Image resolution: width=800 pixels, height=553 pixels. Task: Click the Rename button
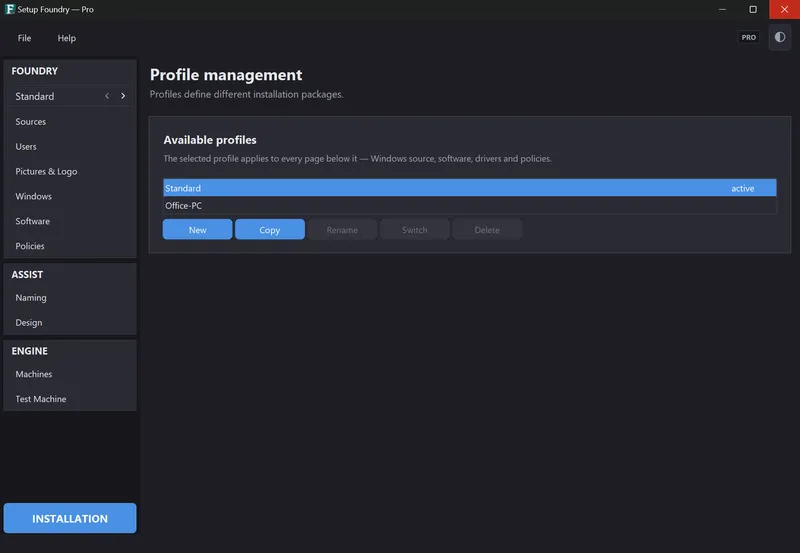pos(342,230)
